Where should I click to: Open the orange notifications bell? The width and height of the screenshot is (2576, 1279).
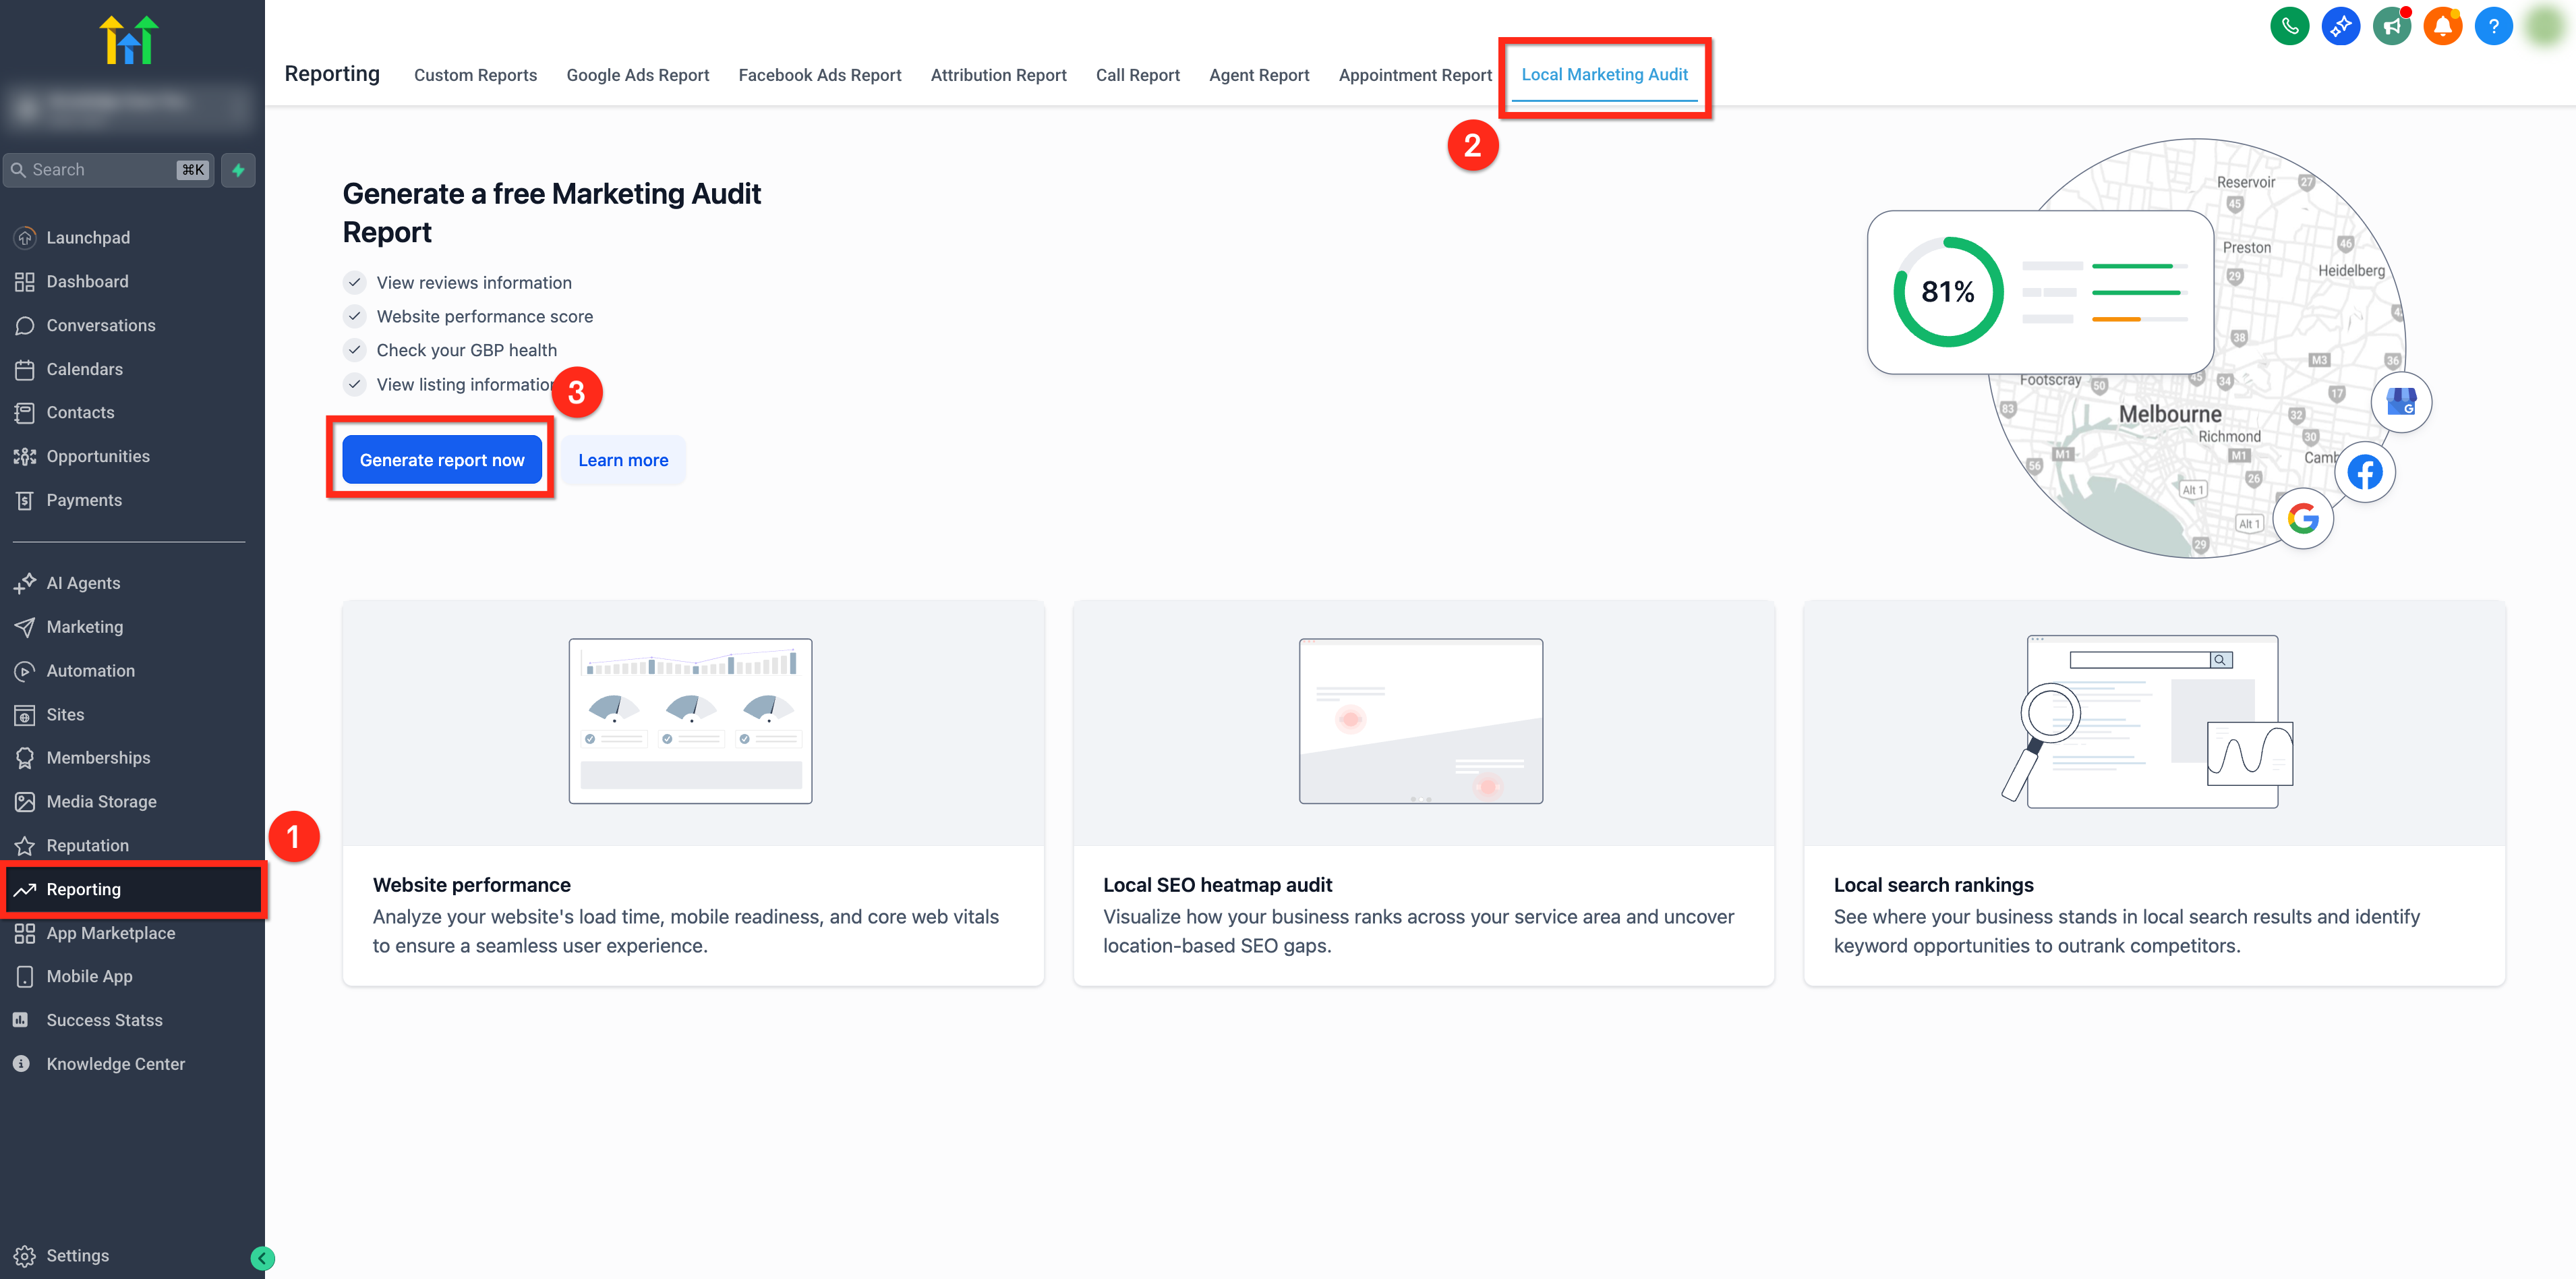coord(2442,26)
